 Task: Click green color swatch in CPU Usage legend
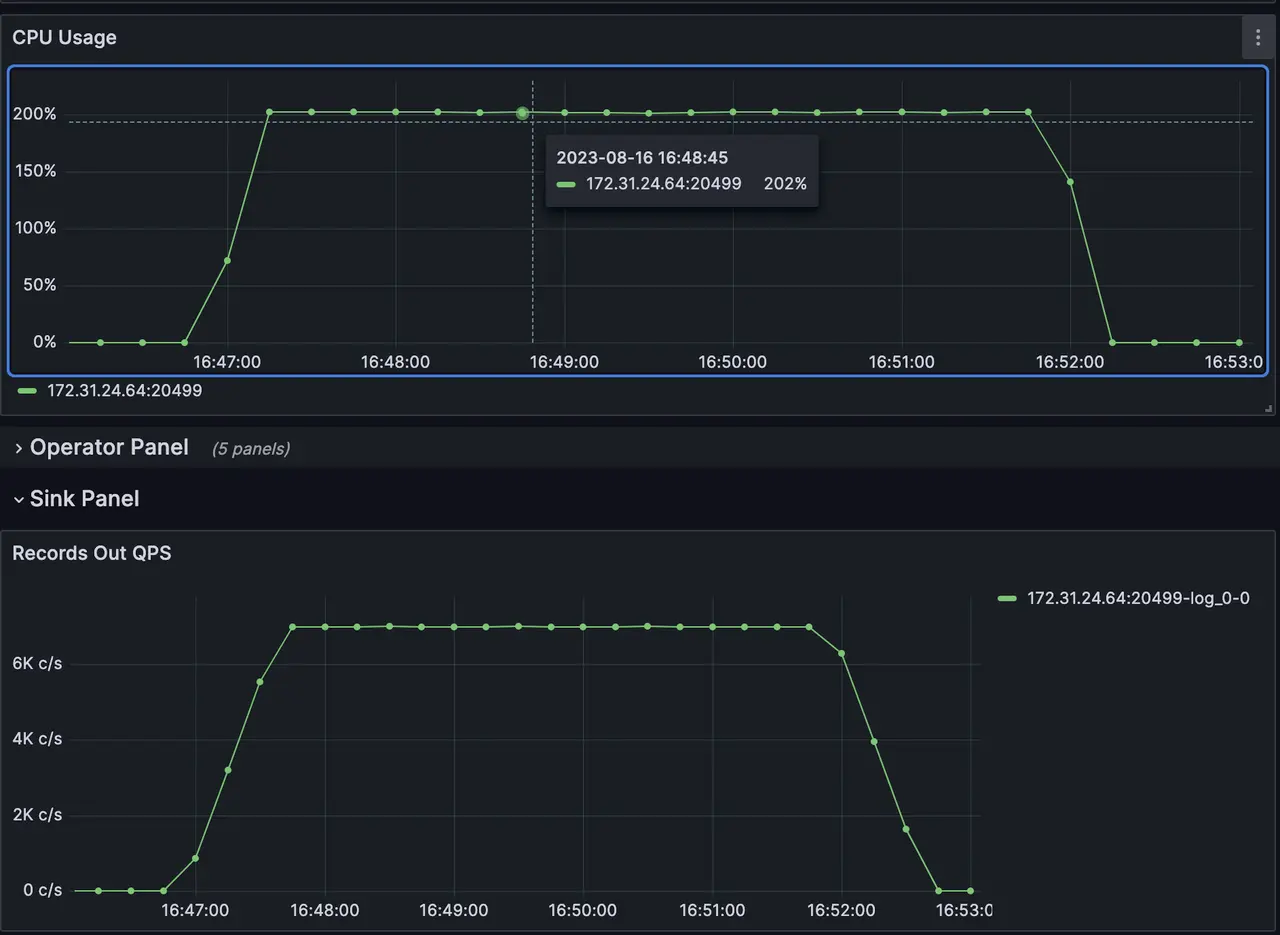pyautogui.click(x=27, y=391)
